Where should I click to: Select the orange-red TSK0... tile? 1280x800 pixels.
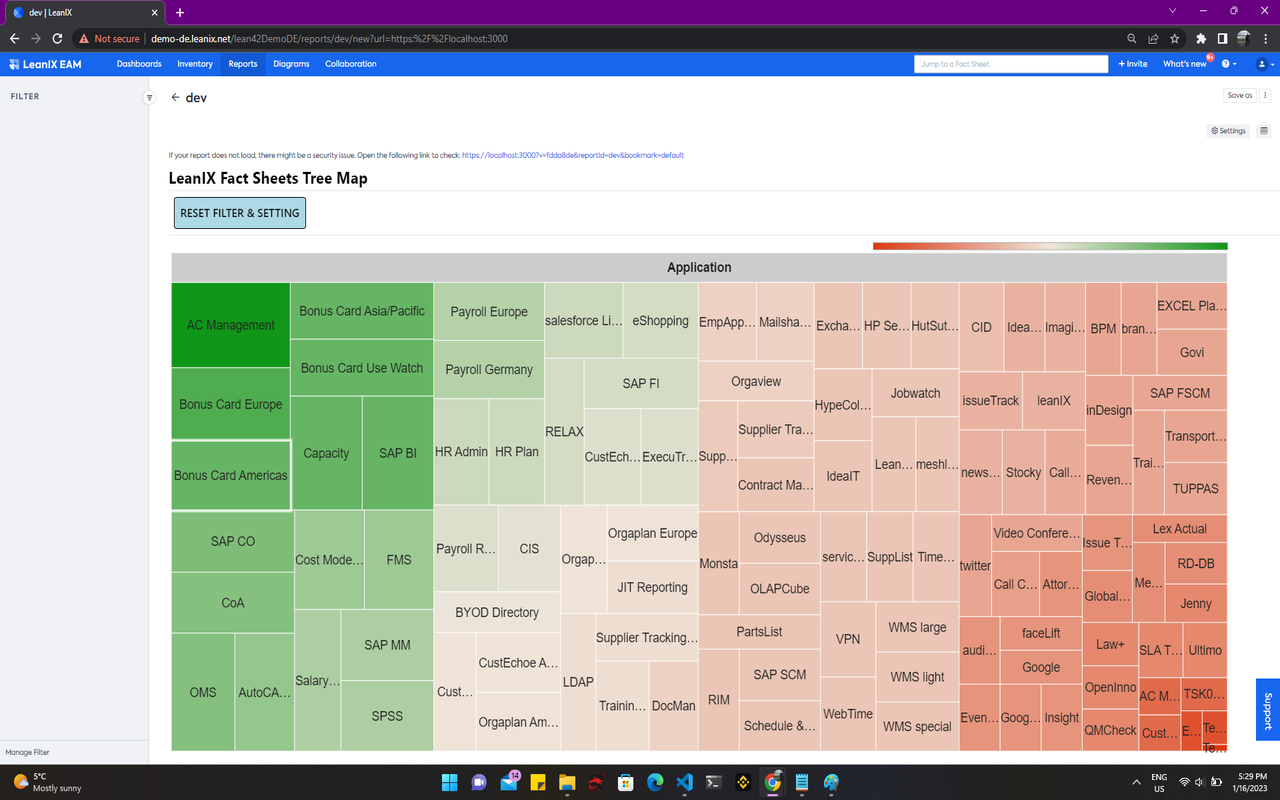pos(1204,693)
